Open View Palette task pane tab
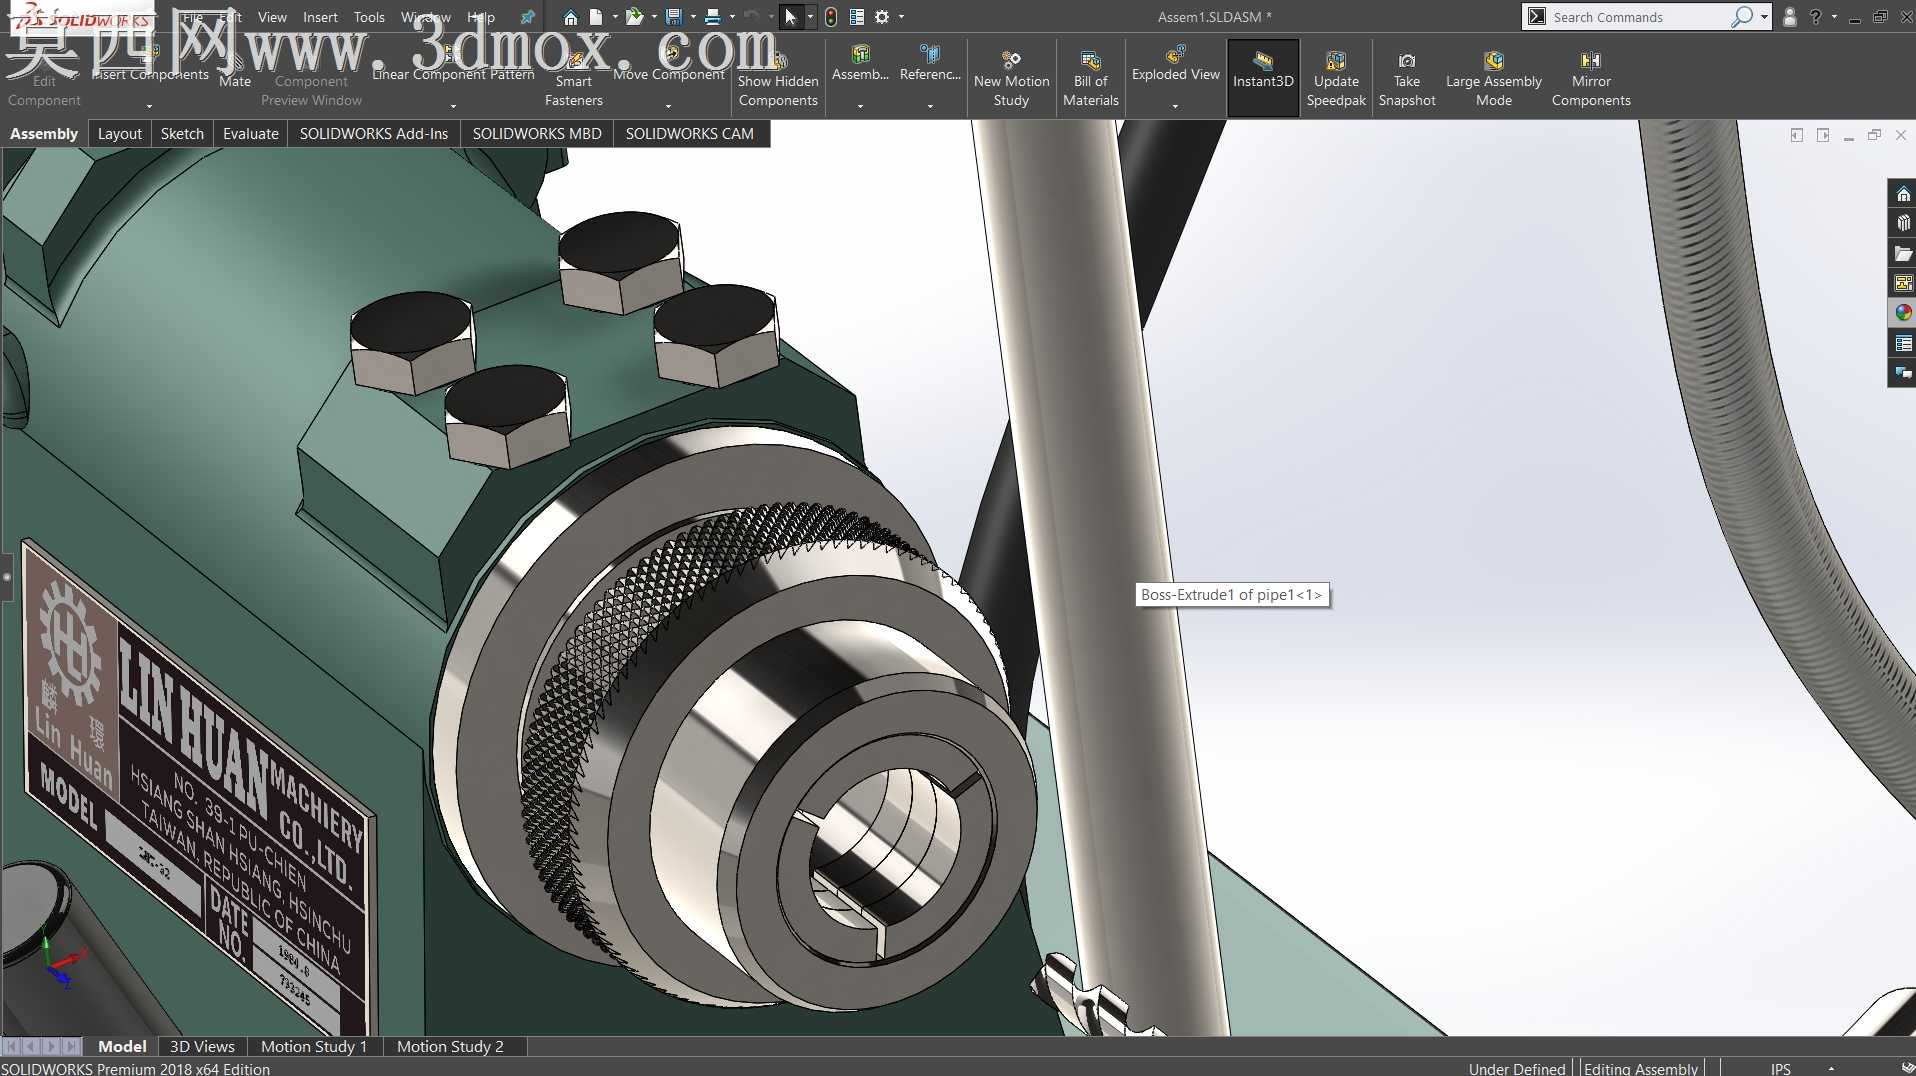 point(1903,284)
